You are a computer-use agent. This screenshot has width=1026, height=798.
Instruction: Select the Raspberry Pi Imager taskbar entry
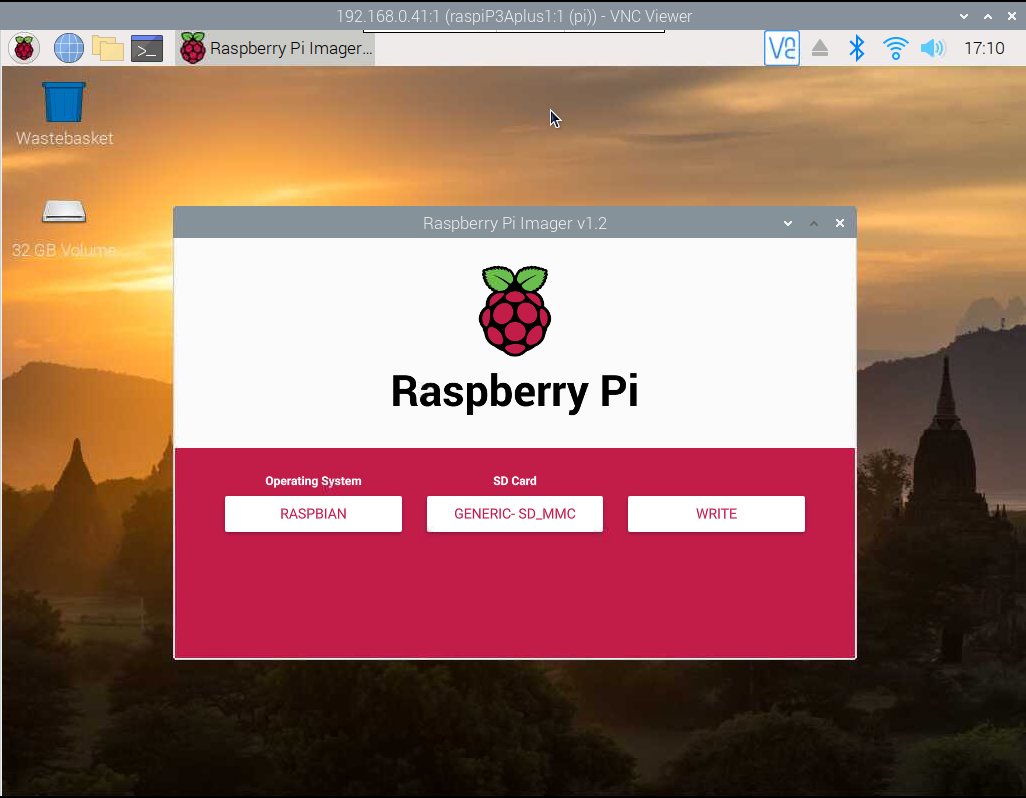coord(275,48)
